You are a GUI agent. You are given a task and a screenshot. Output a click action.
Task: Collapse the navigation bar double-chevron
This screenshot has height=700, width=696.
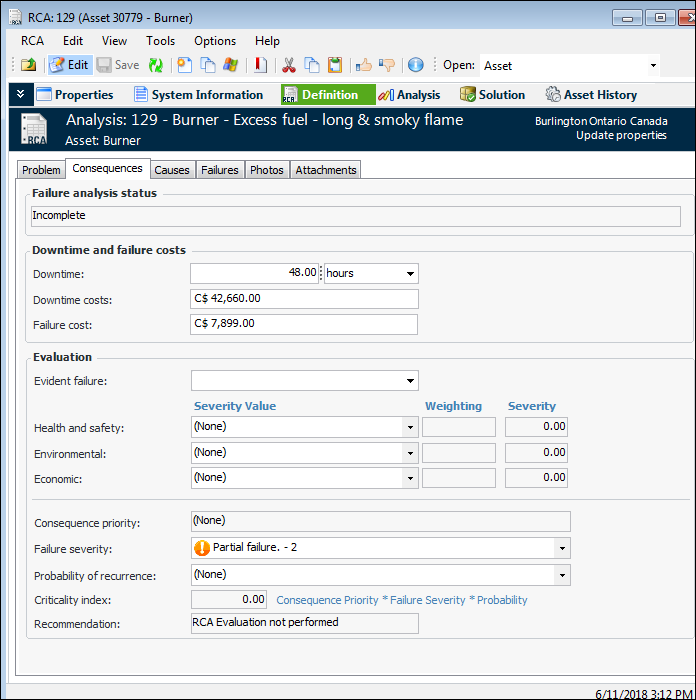(21, 95)
